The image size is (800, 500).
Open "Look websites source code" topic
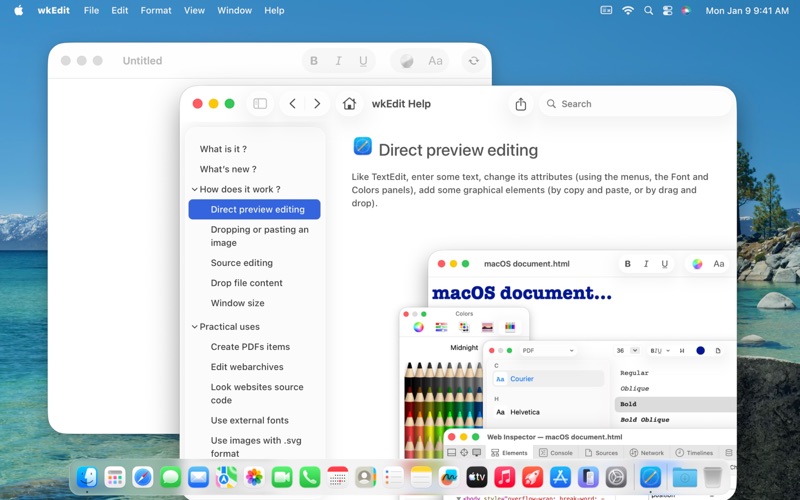(257, 393)
